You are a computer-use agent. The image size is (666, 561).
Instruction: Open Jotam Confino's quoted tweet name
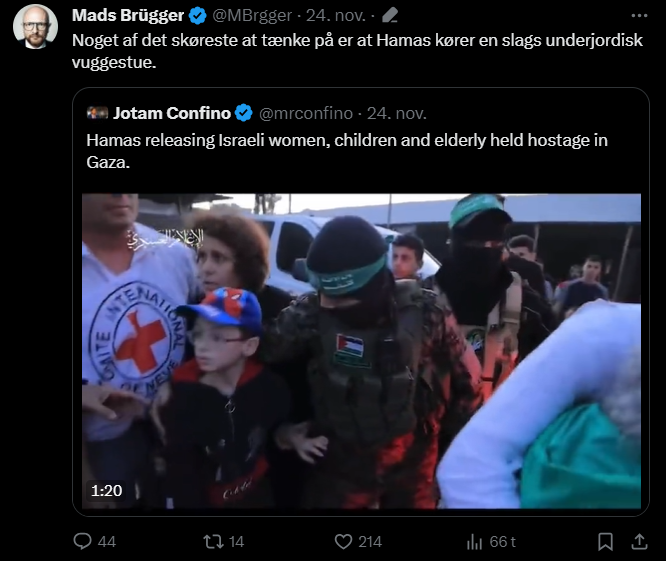click(x=172, y=113)
